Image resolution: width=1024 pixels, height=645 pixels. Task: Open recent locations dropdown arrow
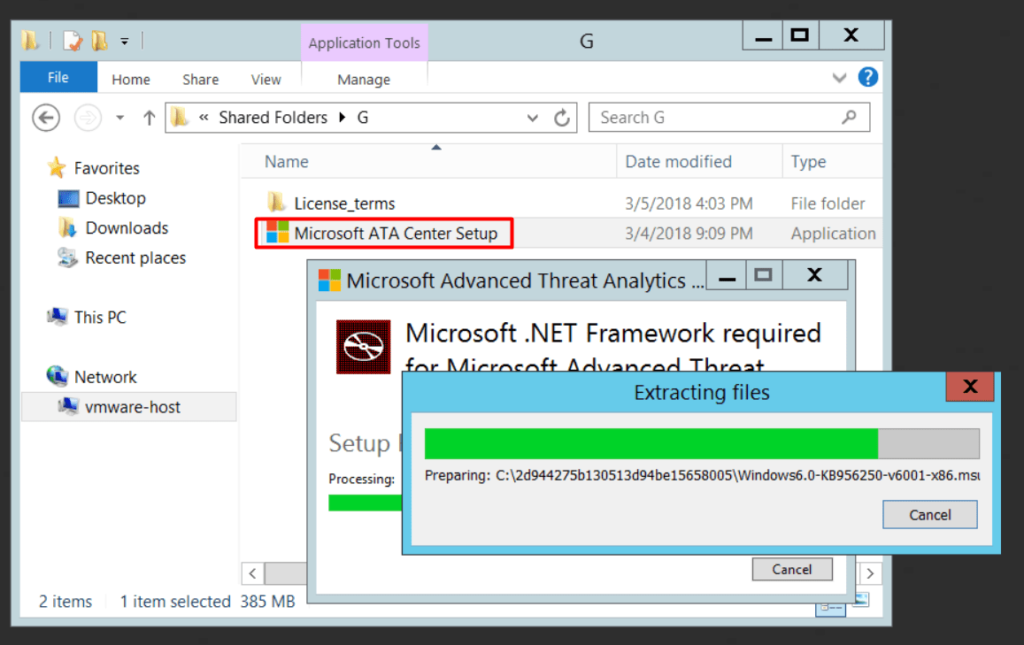click(x=120, y=118)
